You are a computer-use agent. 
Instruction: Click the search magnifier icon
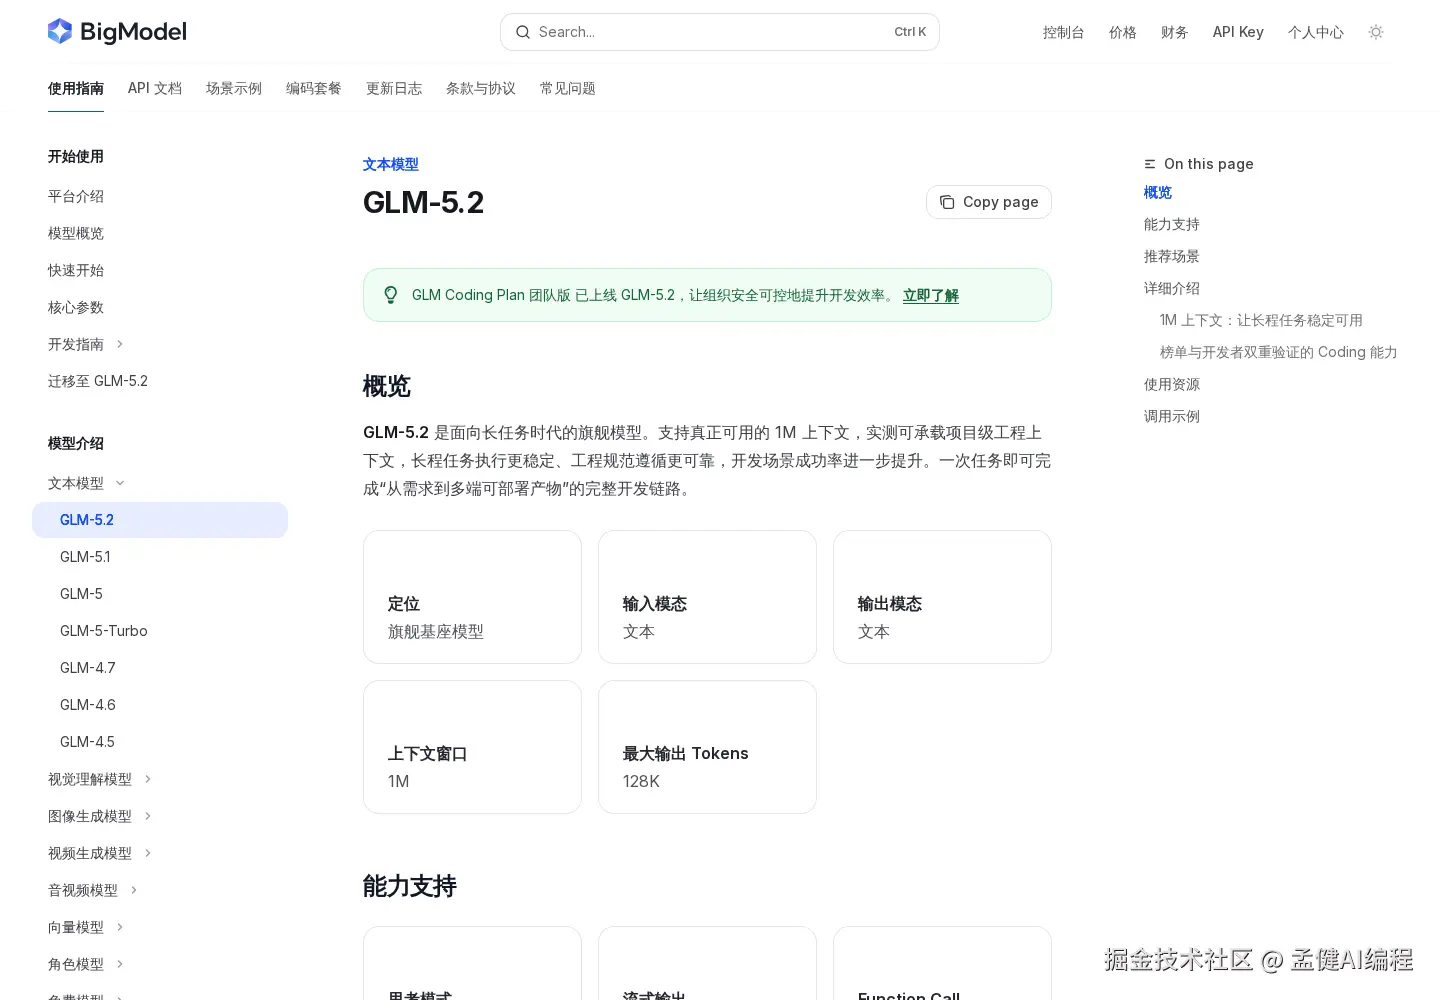click(x=523, y=32)
